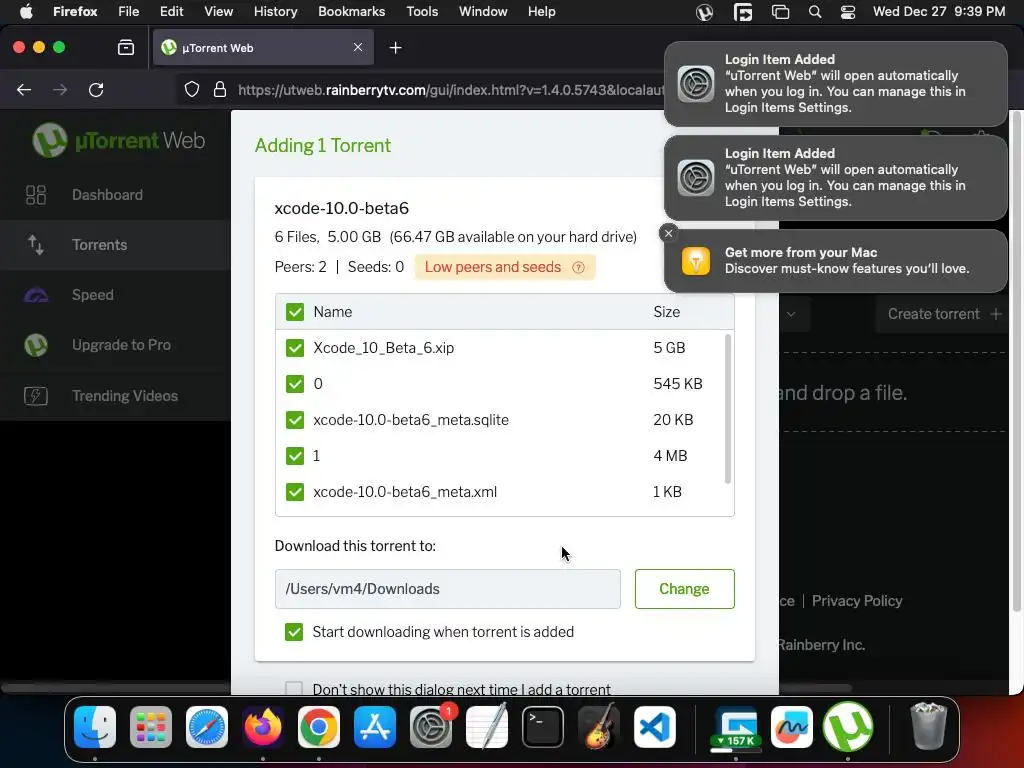Screen dimensions: 1024x768
Task: Open GarageBand from the Dock
Action: [x=599, y=727]
